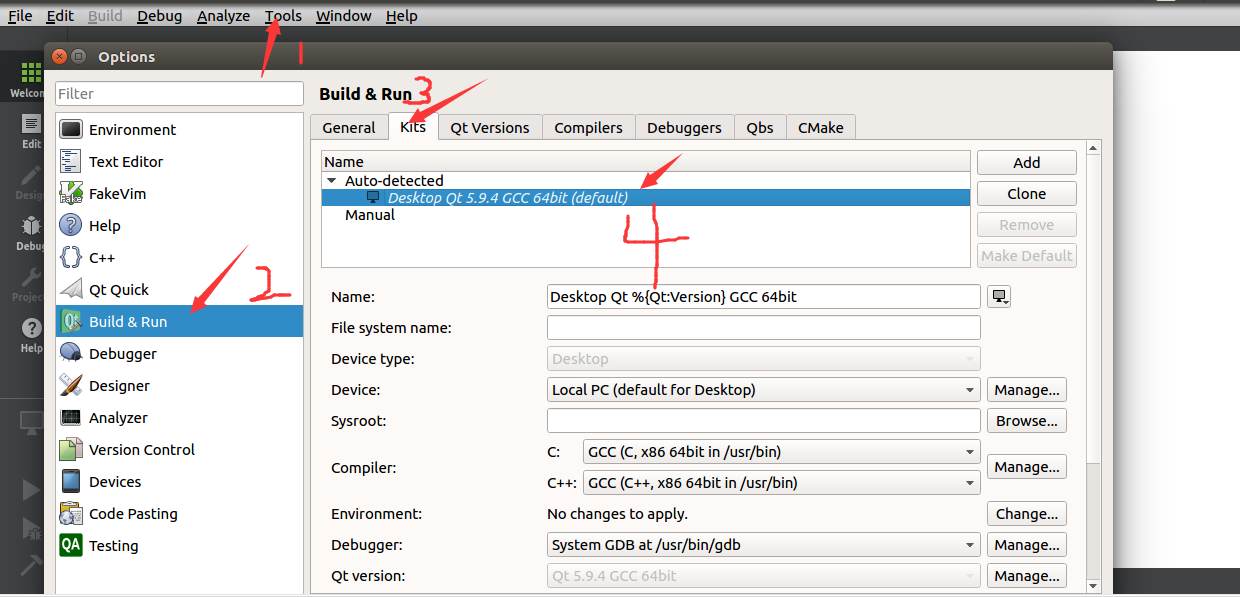Open the Window menu
Screen dimensions: 1240x597
[343, 16]
